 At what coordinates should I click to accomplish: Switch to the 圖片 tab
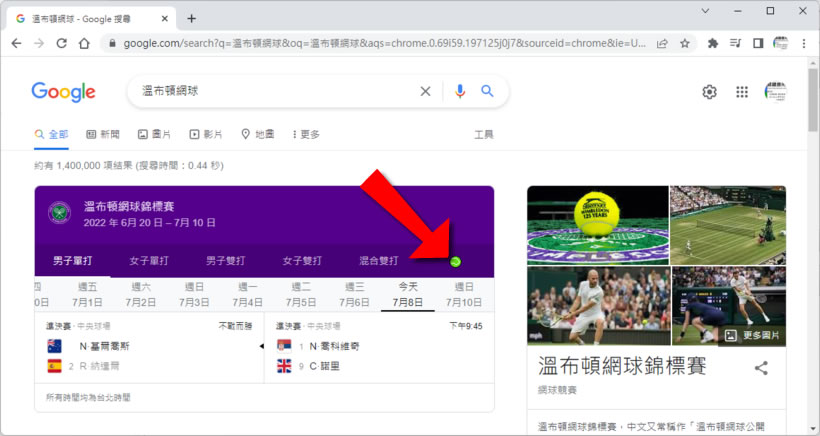tap(154, 134)
